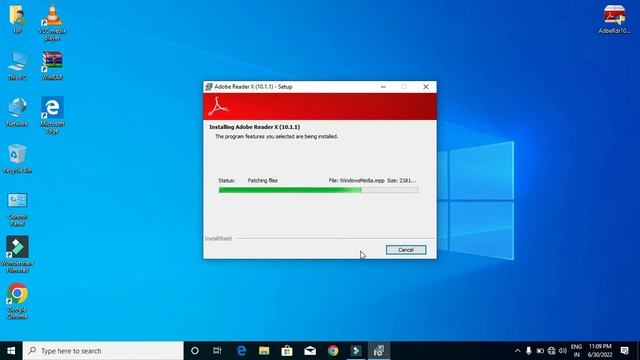Select the Network desktop icon
640x360 pixels.
pos(17,112)
